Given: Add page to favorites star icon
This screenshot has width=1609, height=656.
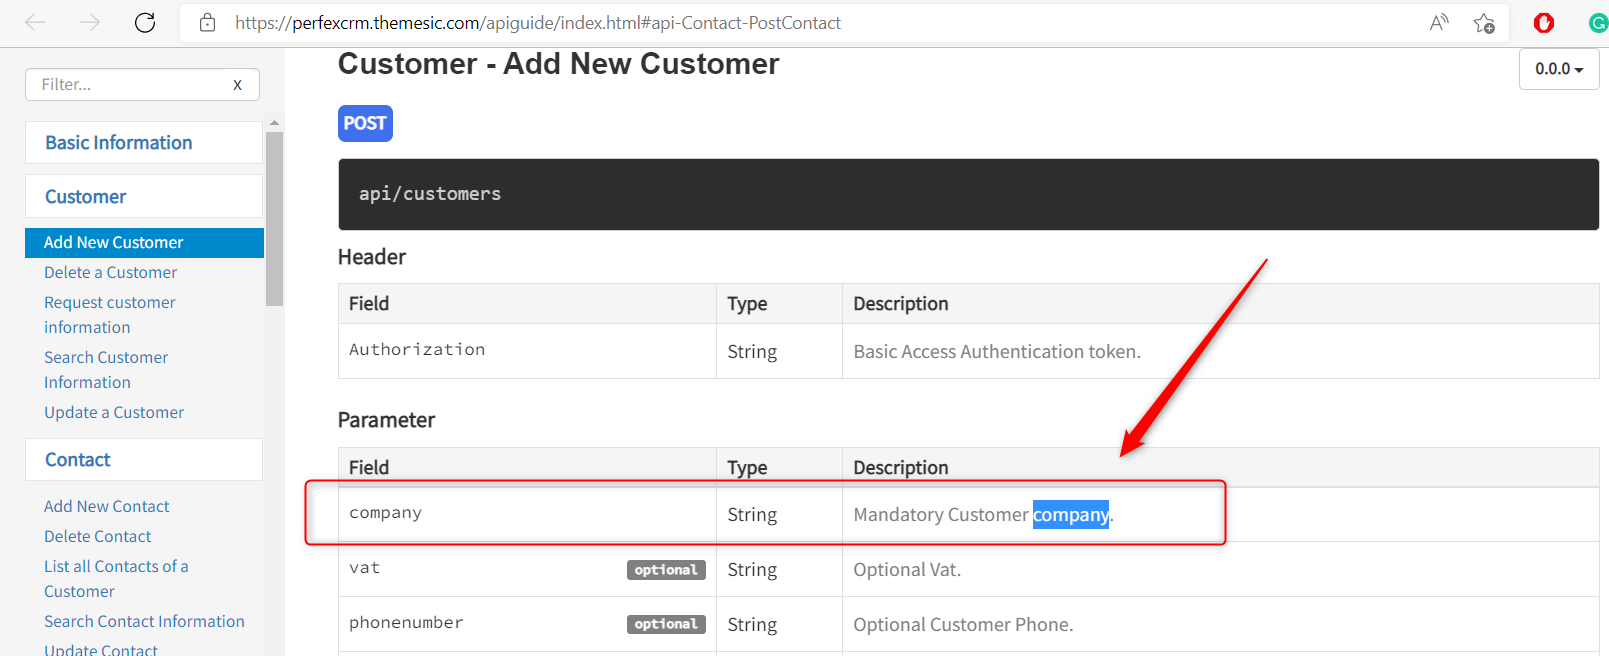Looking at the screenshot, I should click(1484, 22).
